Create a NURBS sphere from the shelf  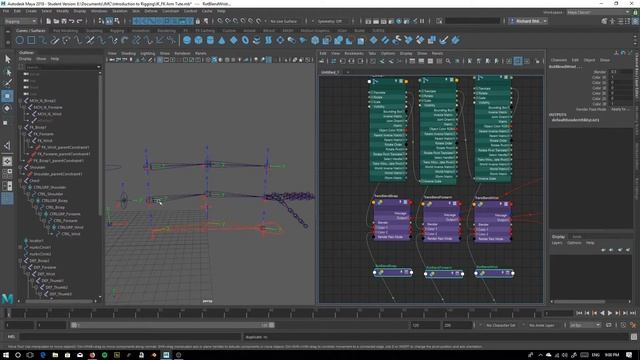187,40
